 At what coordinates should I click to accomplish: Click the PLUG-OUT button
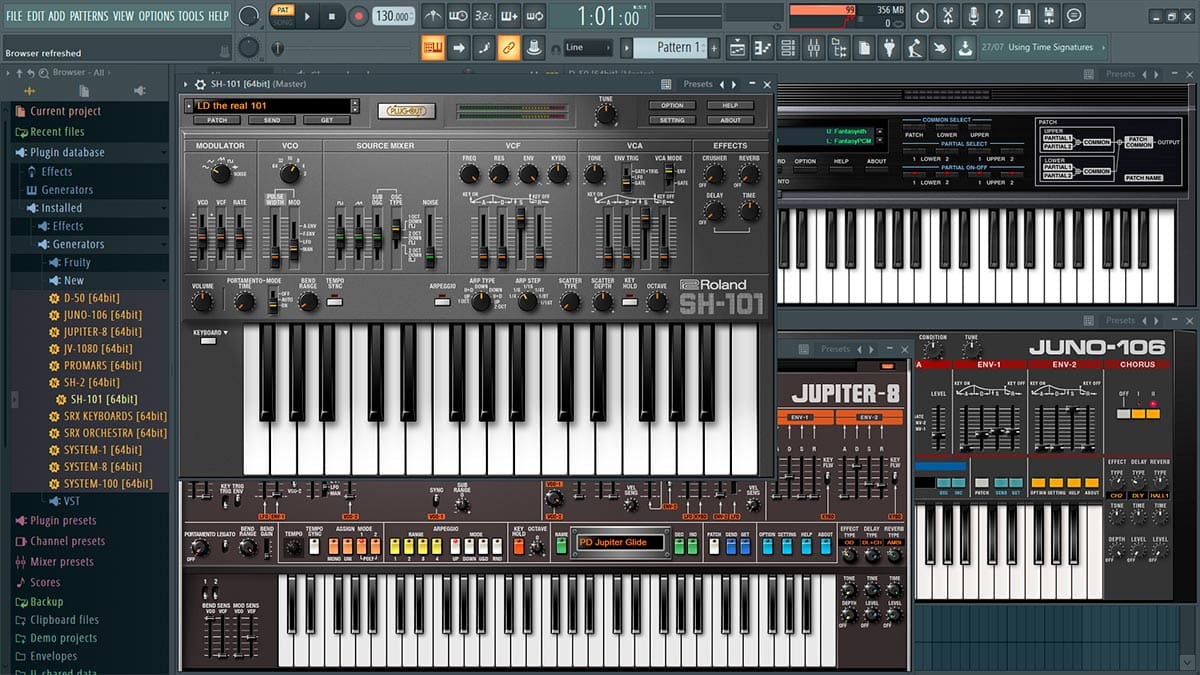407,110
